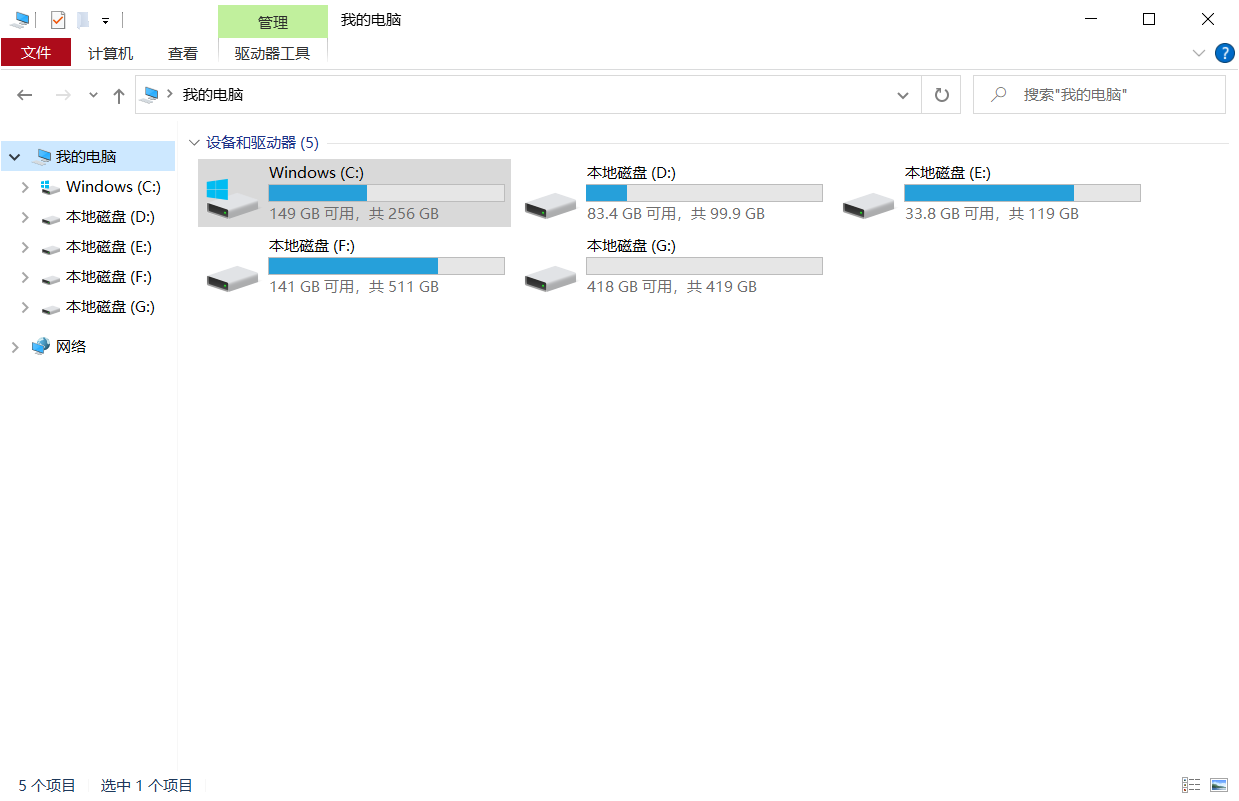Click the 本地磁盘 (F:) usage bar

[x=387, y=266]
